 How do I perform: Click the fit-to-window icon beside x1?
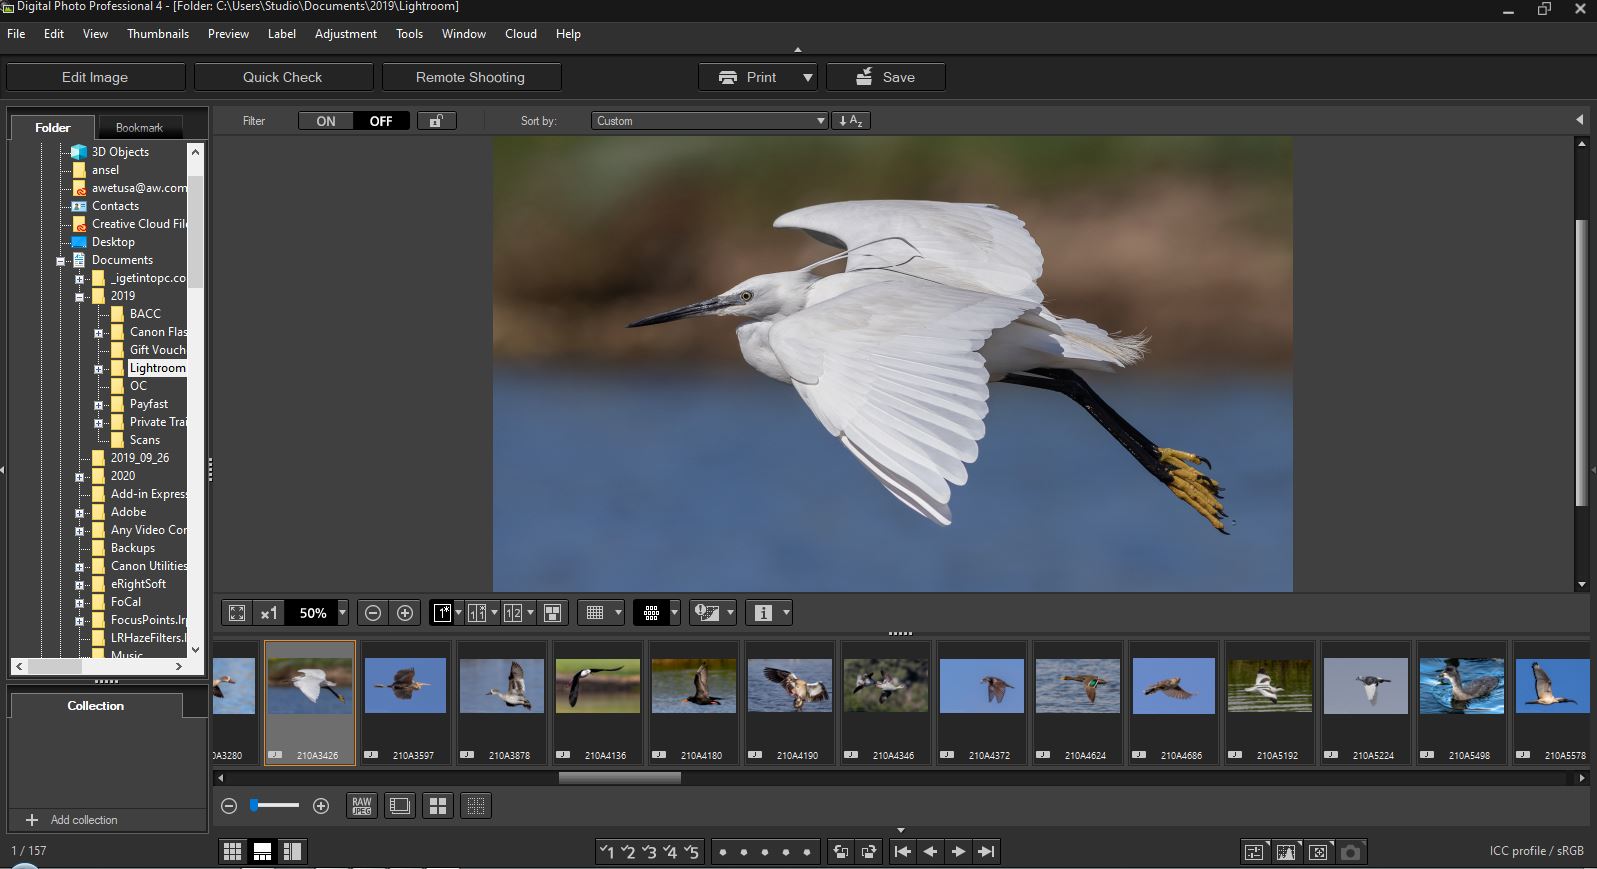click(x=237, y=613)
